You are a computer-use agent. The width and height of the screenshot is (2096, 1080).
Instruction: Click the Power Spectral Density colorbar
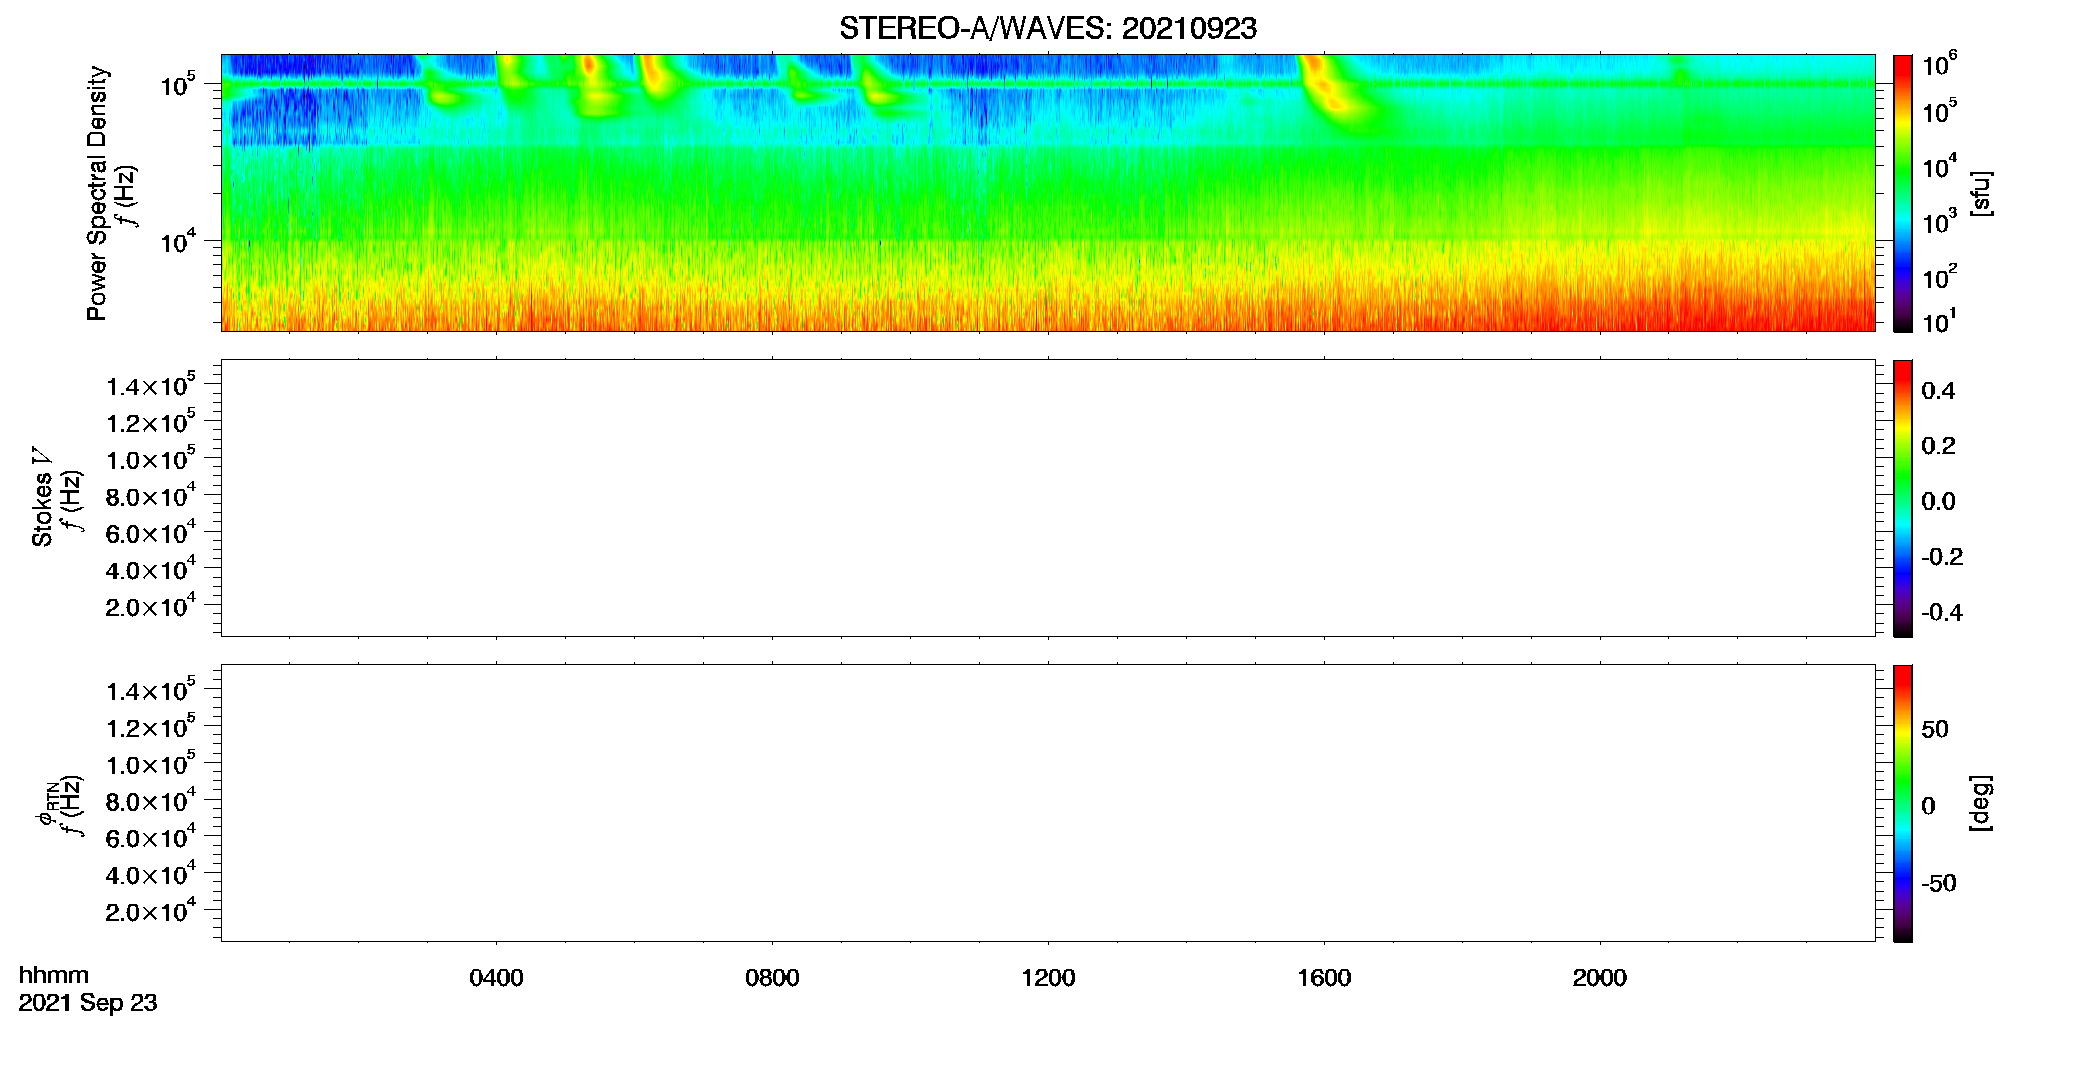coord(1902,193)
